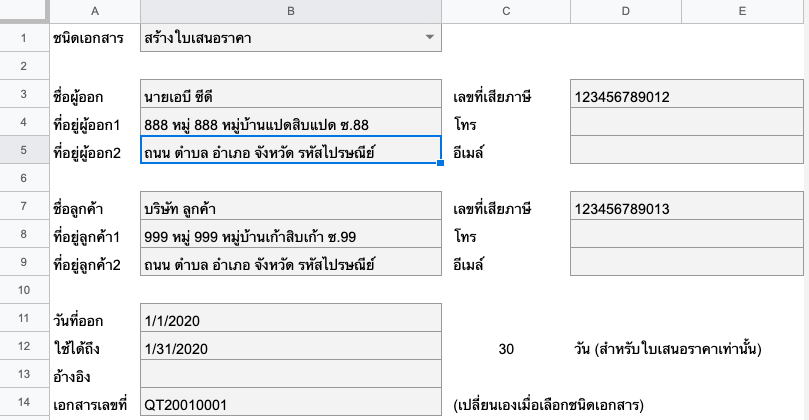Select row 6 header
Image resolution: width=809 pixels, height=420 pixels.
click(x=24, y=178)
